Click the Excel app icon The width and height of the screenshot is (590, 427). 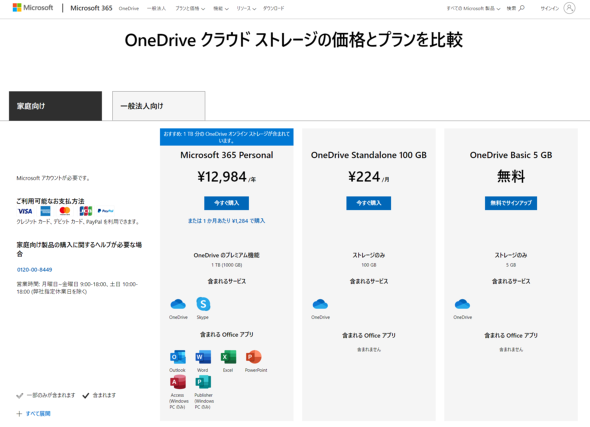pos(228,357)
